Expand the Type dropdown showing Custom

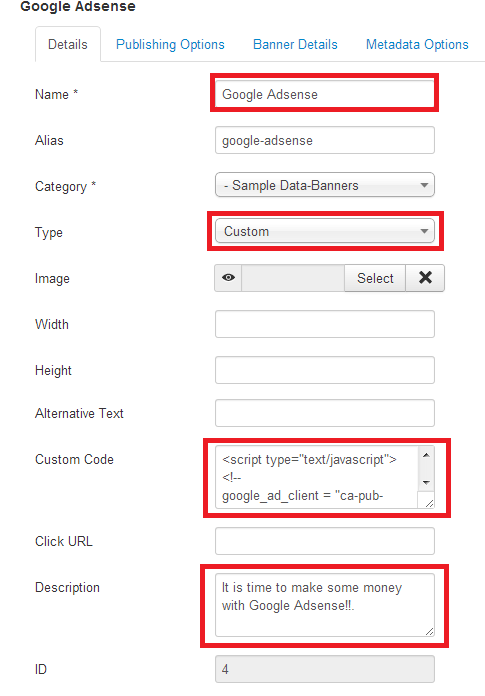pyautogui.click(x=325, y=231)
